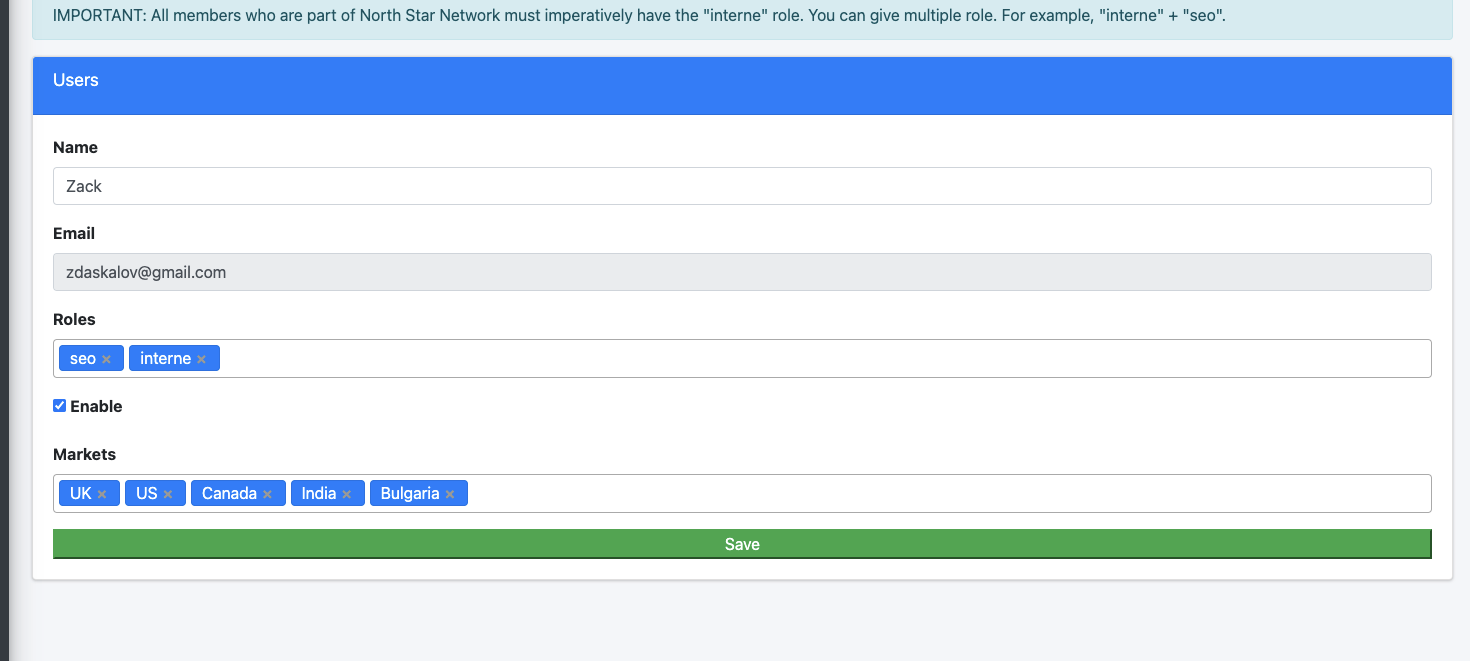
Task: Select the interne tag label
Action: coord(165,359)
